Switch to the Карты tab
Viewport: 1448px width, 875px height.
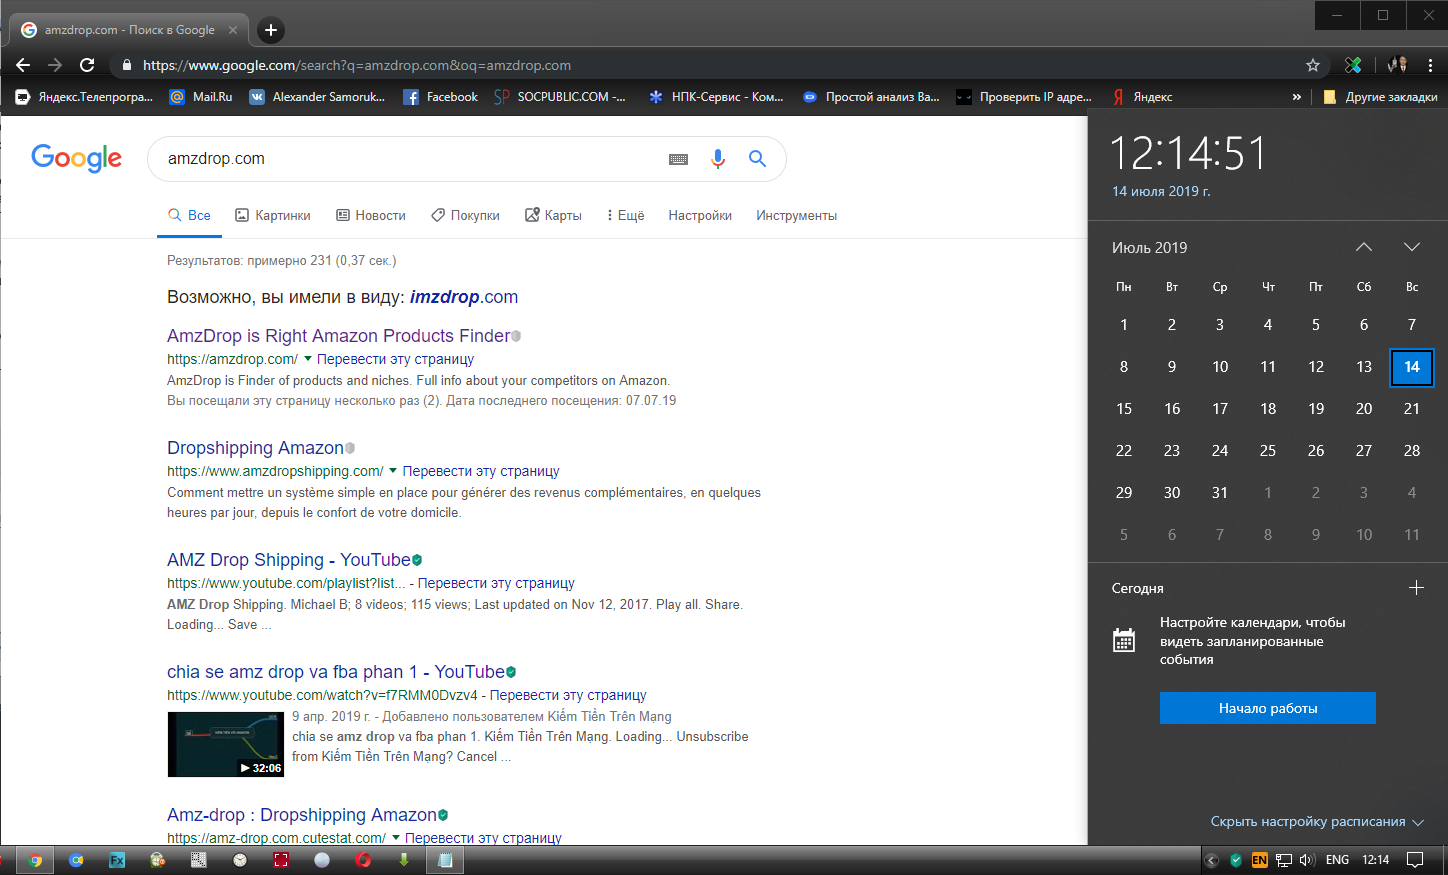click(553, 215)
